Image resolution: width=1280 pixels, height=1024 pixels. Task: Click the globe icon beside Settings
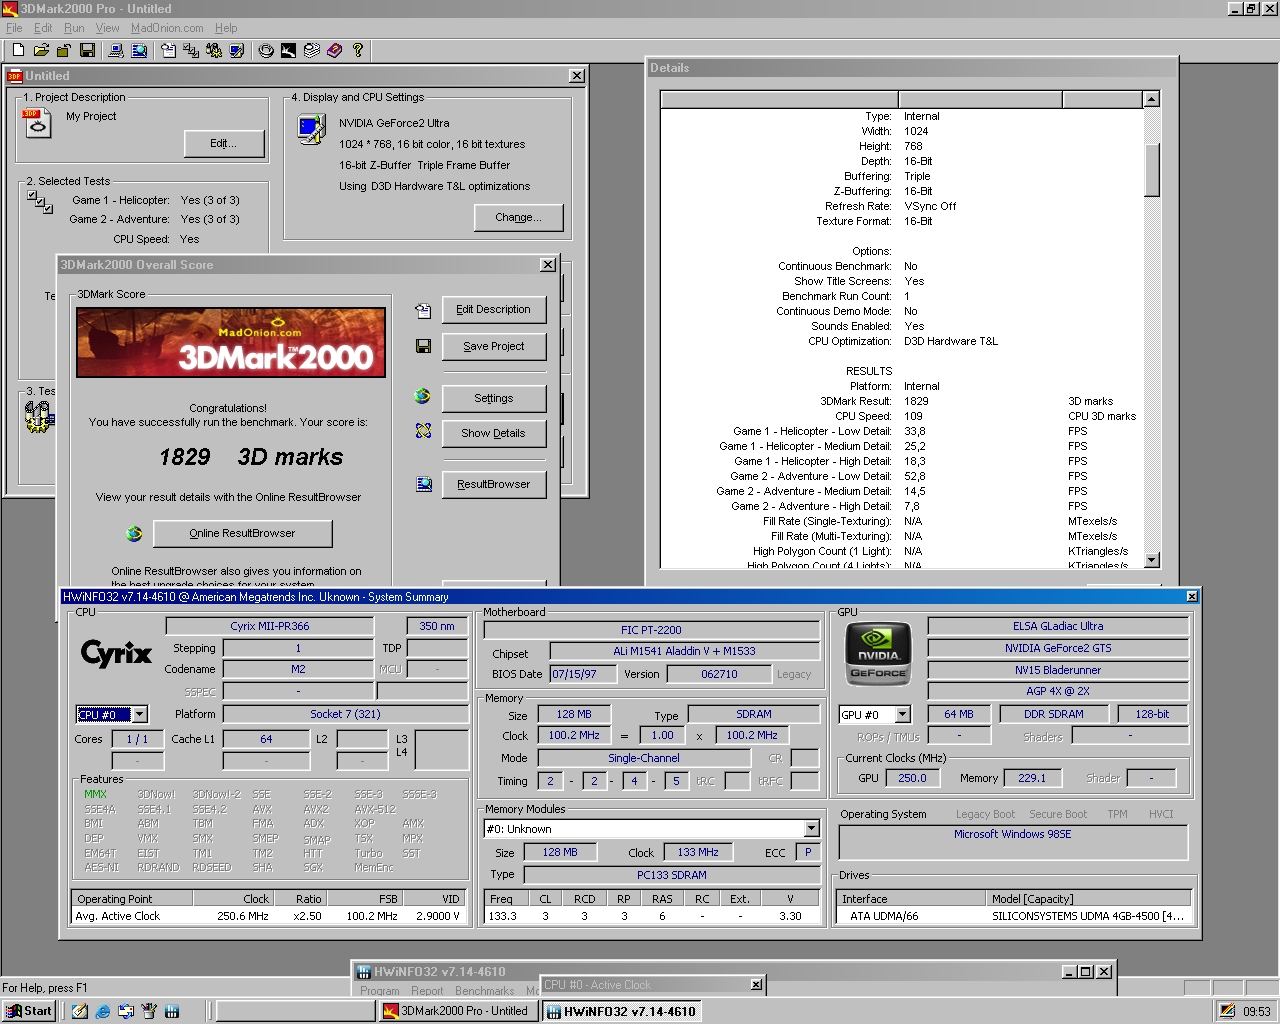[423, 397]
